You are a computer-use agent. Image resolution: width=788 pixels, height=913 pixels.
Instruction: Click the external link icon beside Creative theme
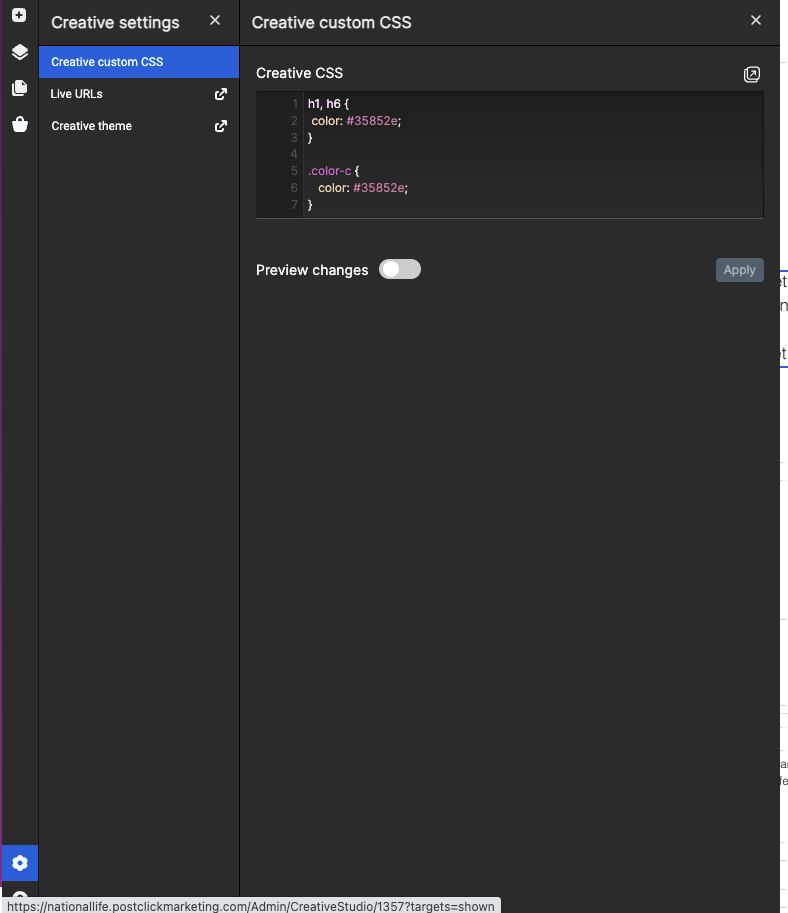pyautogui.click(x=221, y=126)
